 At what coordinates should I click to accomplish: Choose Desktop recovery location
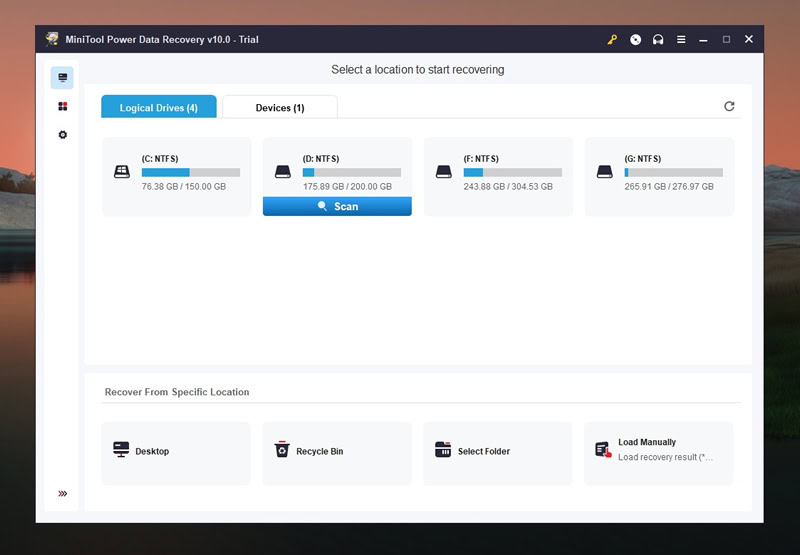tap(176, 453)
